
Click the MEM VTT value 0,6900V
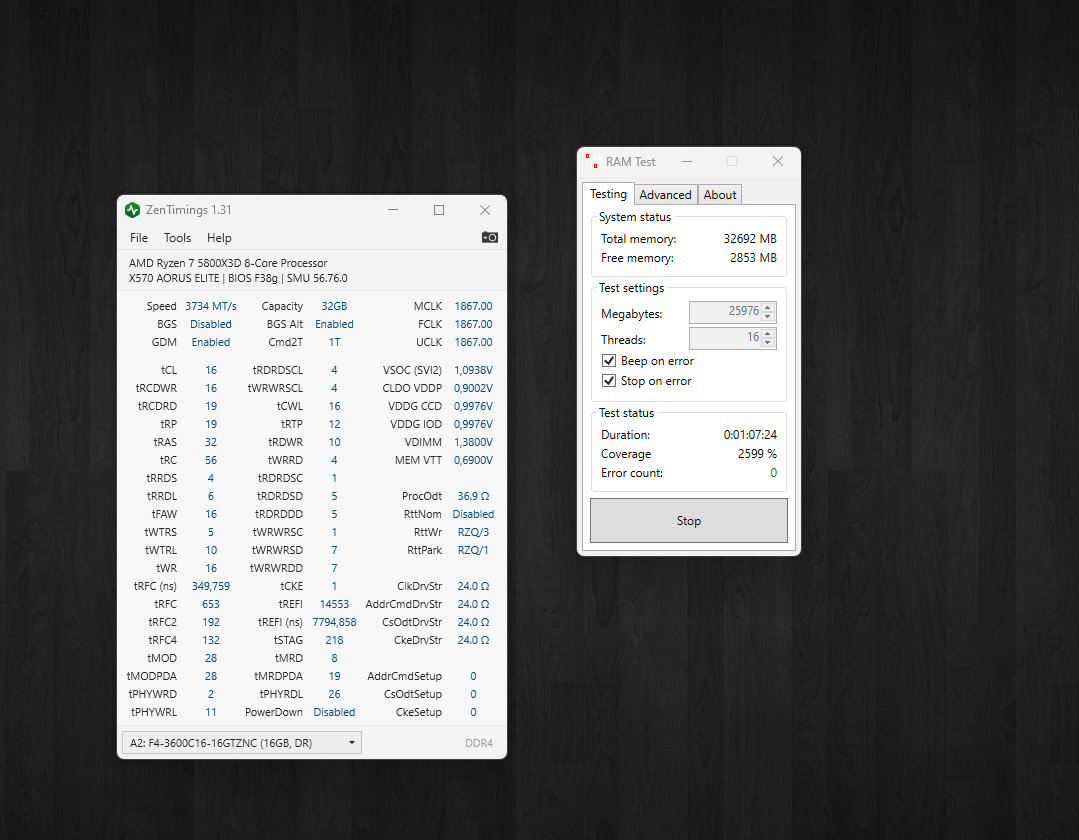click(x=473, y=460)
